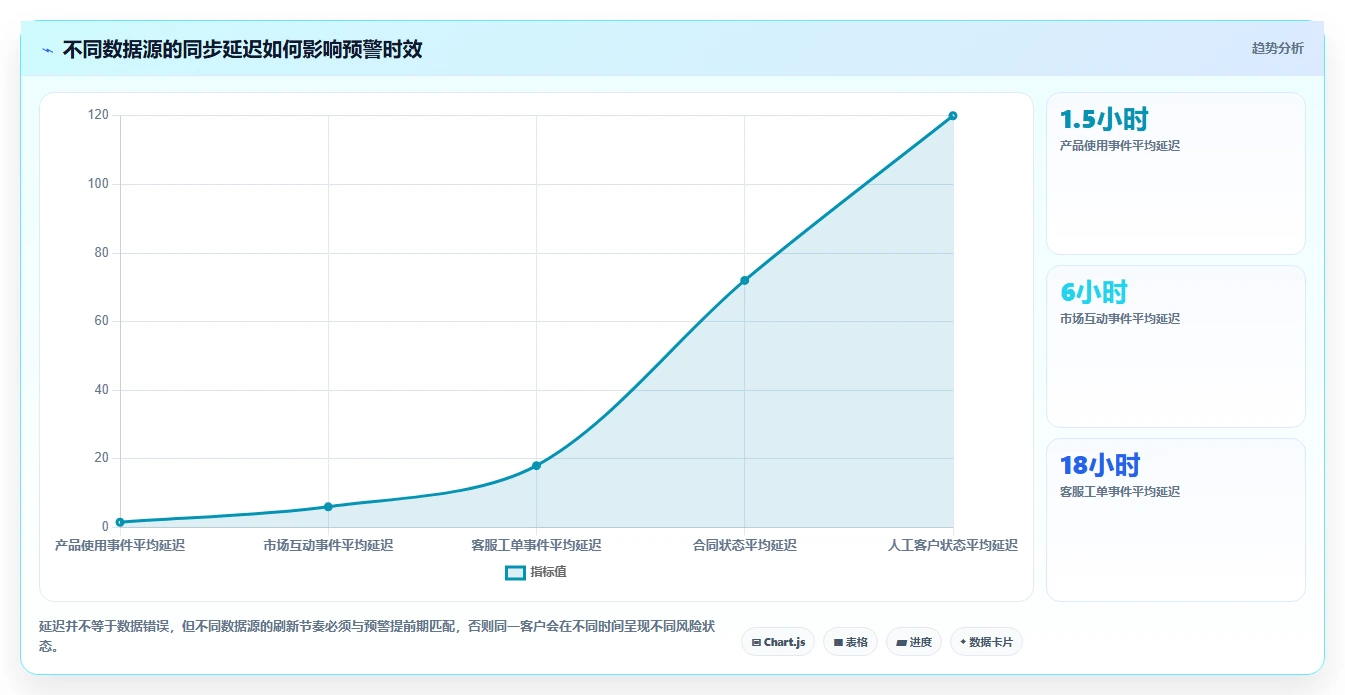Click the x-axis label 产品使用事件平均延迟
This screenshot has height=695, width=1345.
tap(120, 545)
